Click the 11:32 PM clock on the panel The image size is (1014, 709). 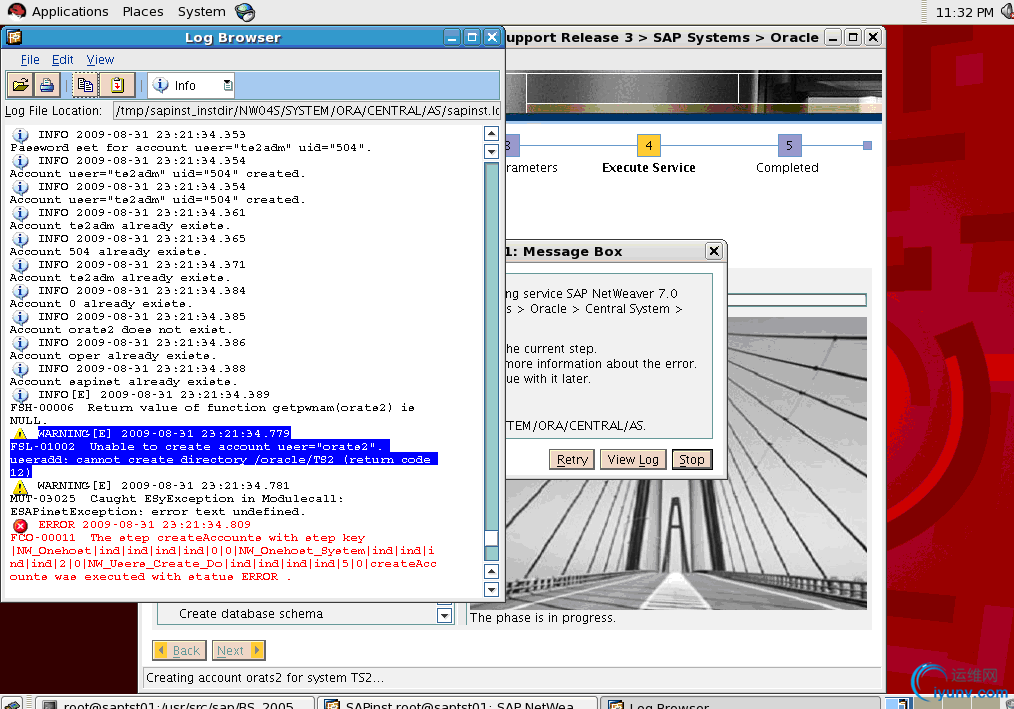click(964, 12)
